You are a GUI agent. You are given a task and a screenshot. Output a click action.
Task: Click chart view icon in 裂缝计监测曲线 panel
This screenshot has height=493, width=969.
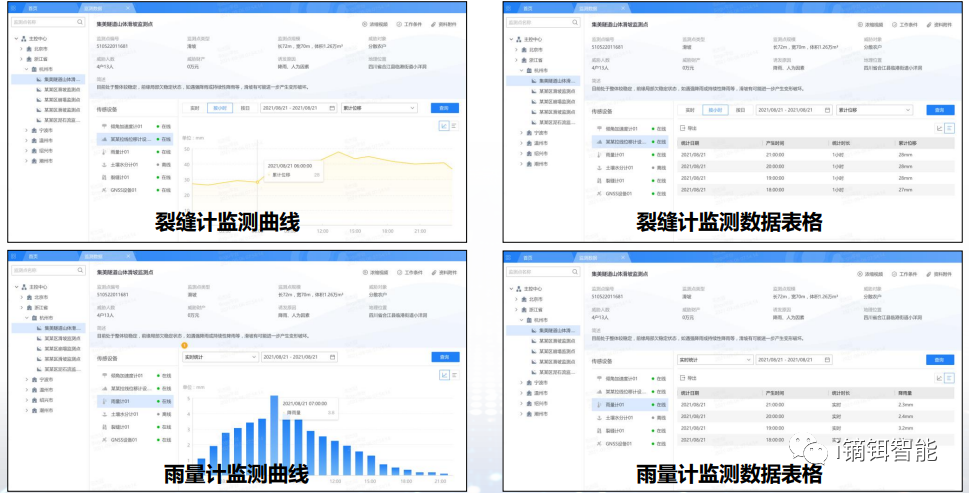[444, 126]
